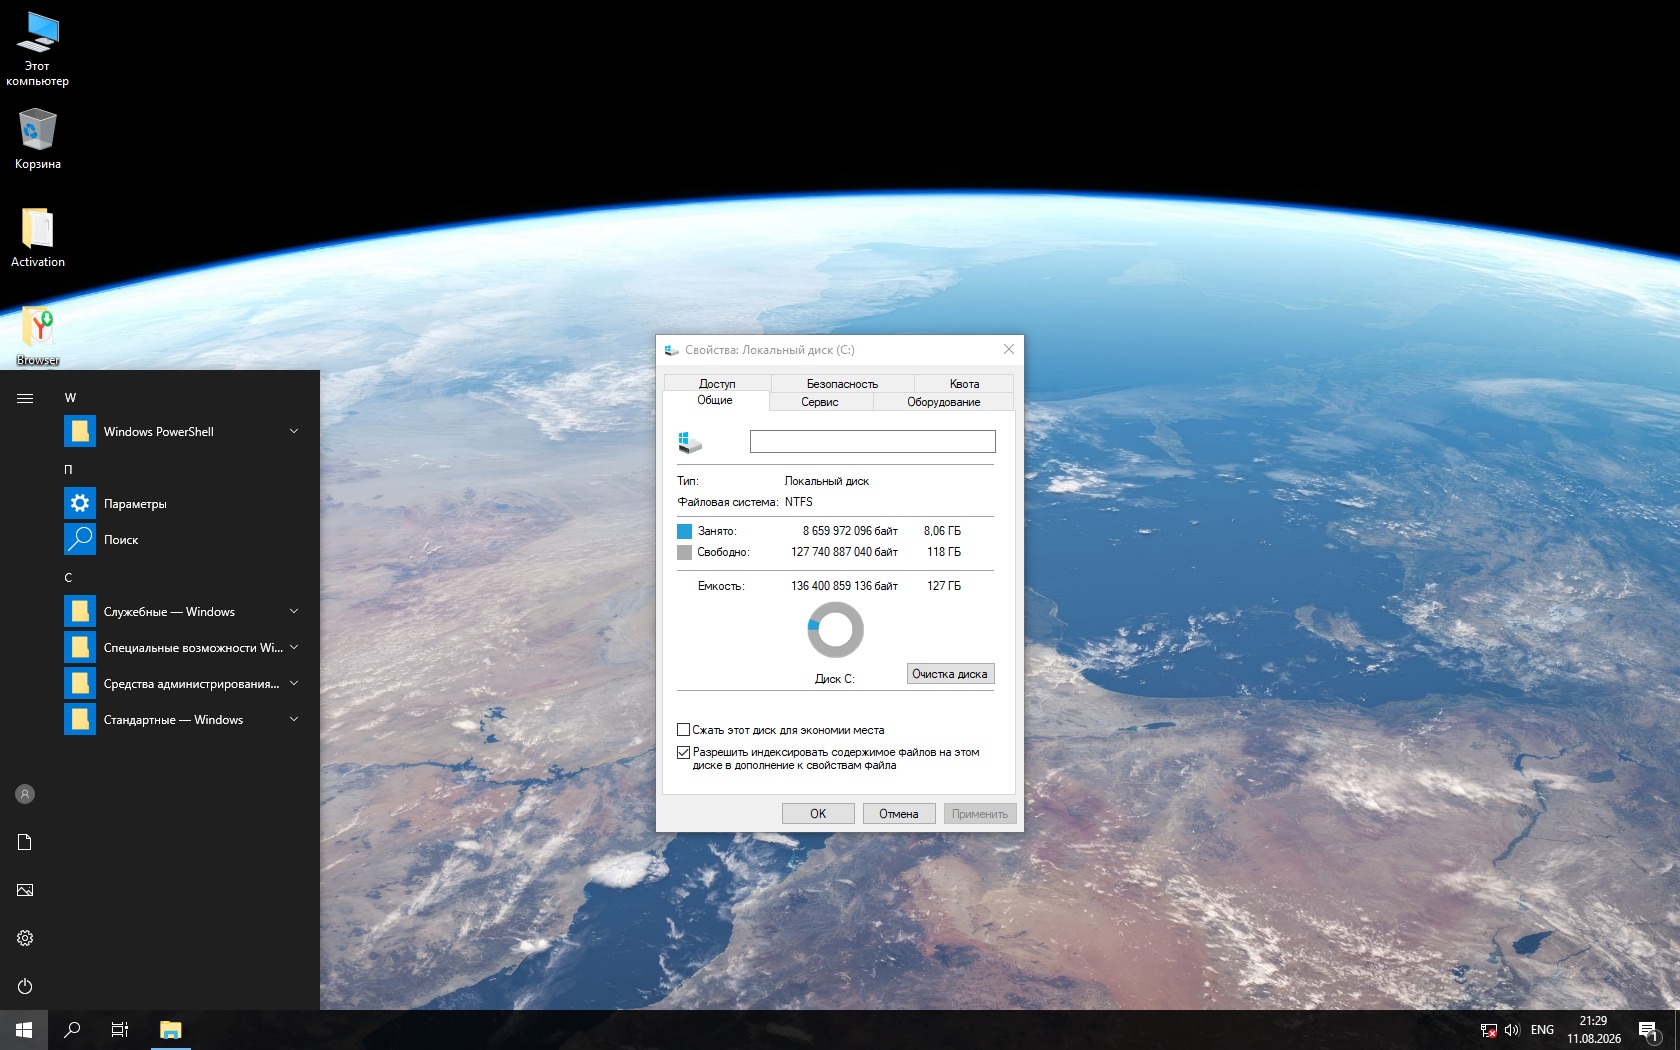
Task: Click the '136 400 859 136 байт' capacity value
Action: pyautogui.click(x=844, y=586)
